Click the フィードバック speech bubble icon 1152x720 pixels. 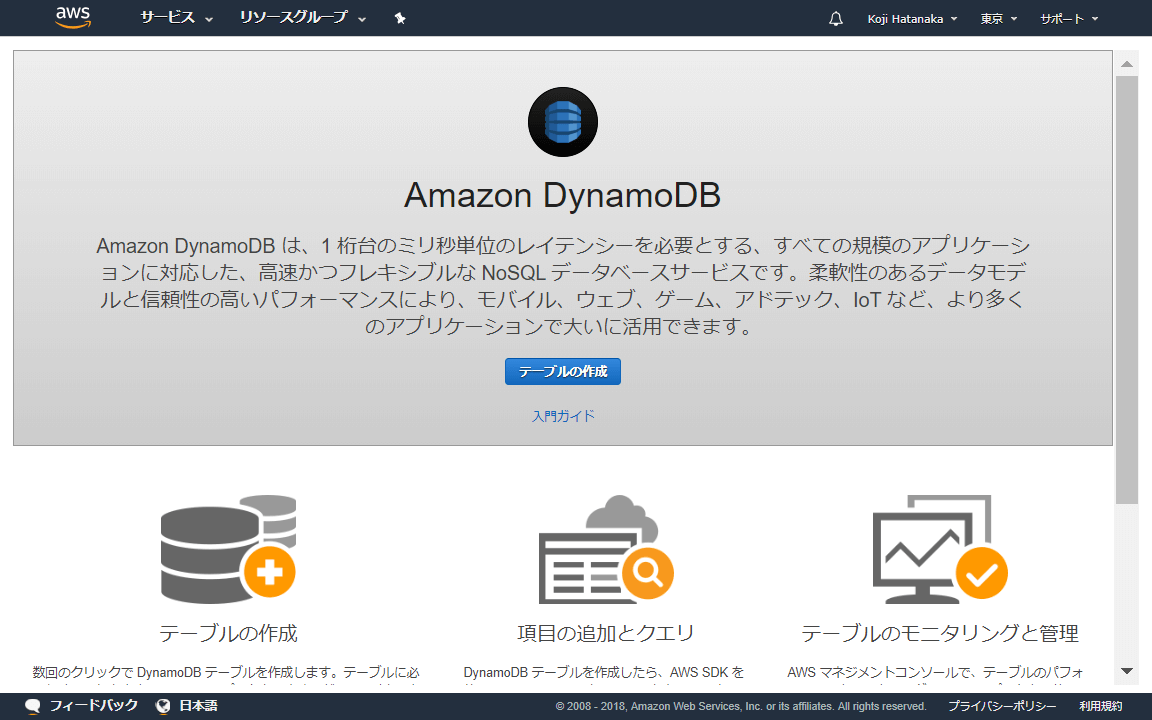(x=32, y=707)
